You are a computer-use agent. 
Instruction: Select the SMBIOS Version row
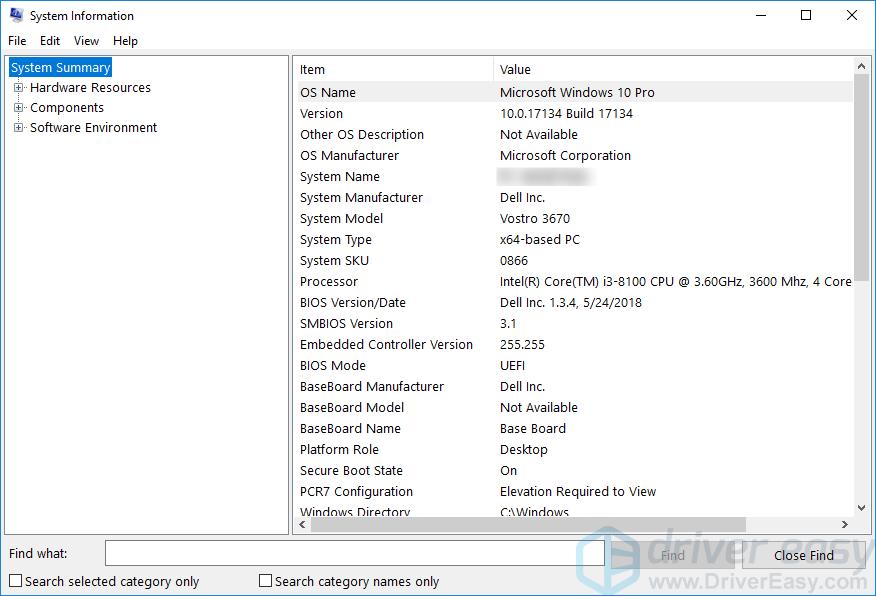pyautogui.click(x=575, y=324)
